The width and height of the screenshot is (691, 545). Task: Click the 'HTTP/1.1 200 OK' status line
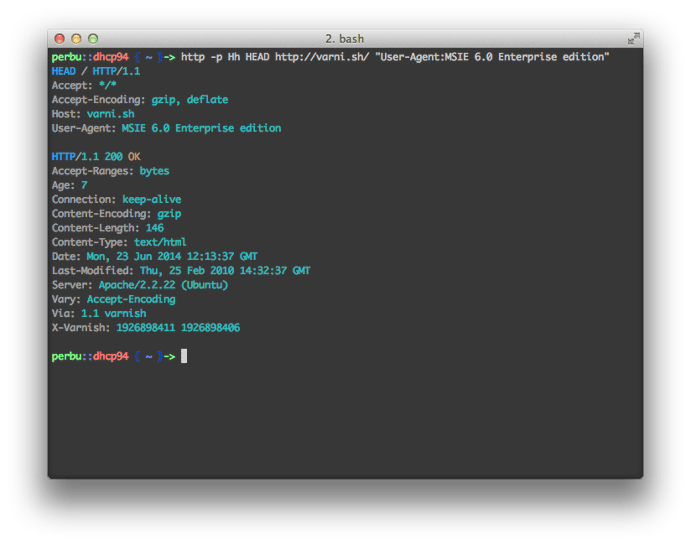click(96, 156)
